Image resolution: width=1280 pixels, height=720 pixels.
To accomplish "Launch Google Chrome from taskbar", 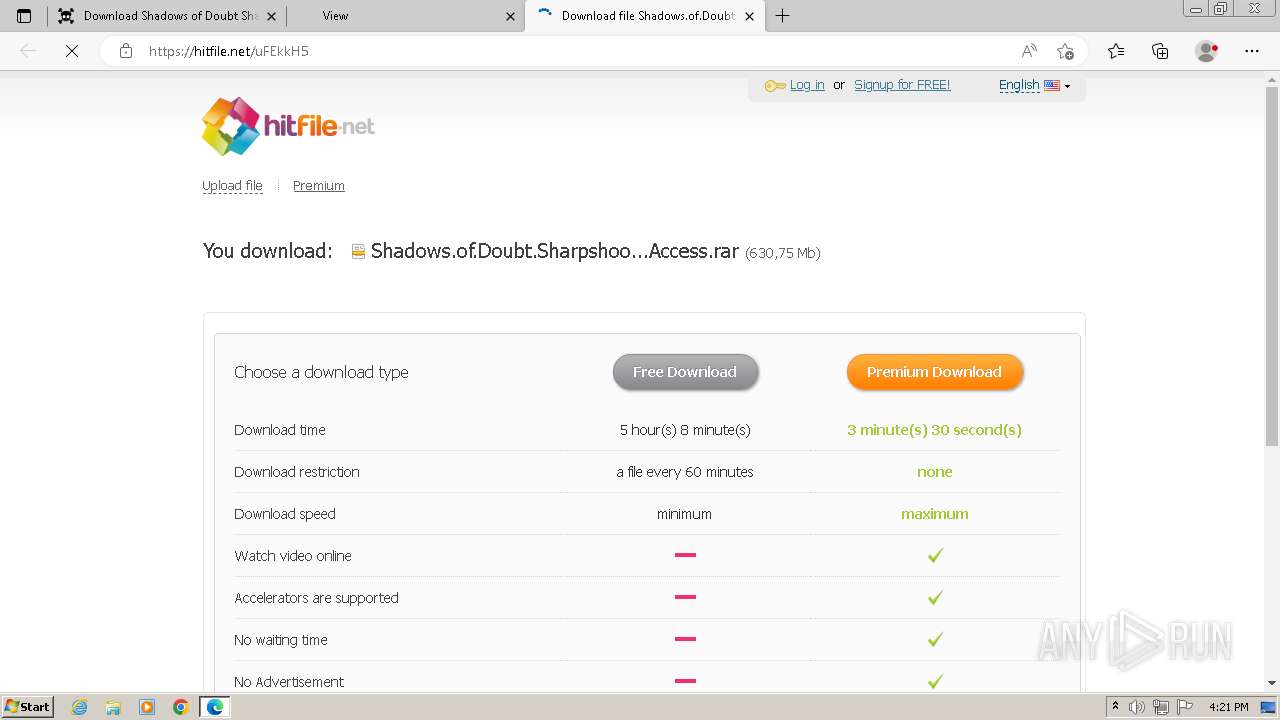I will [x=181, y=707].
